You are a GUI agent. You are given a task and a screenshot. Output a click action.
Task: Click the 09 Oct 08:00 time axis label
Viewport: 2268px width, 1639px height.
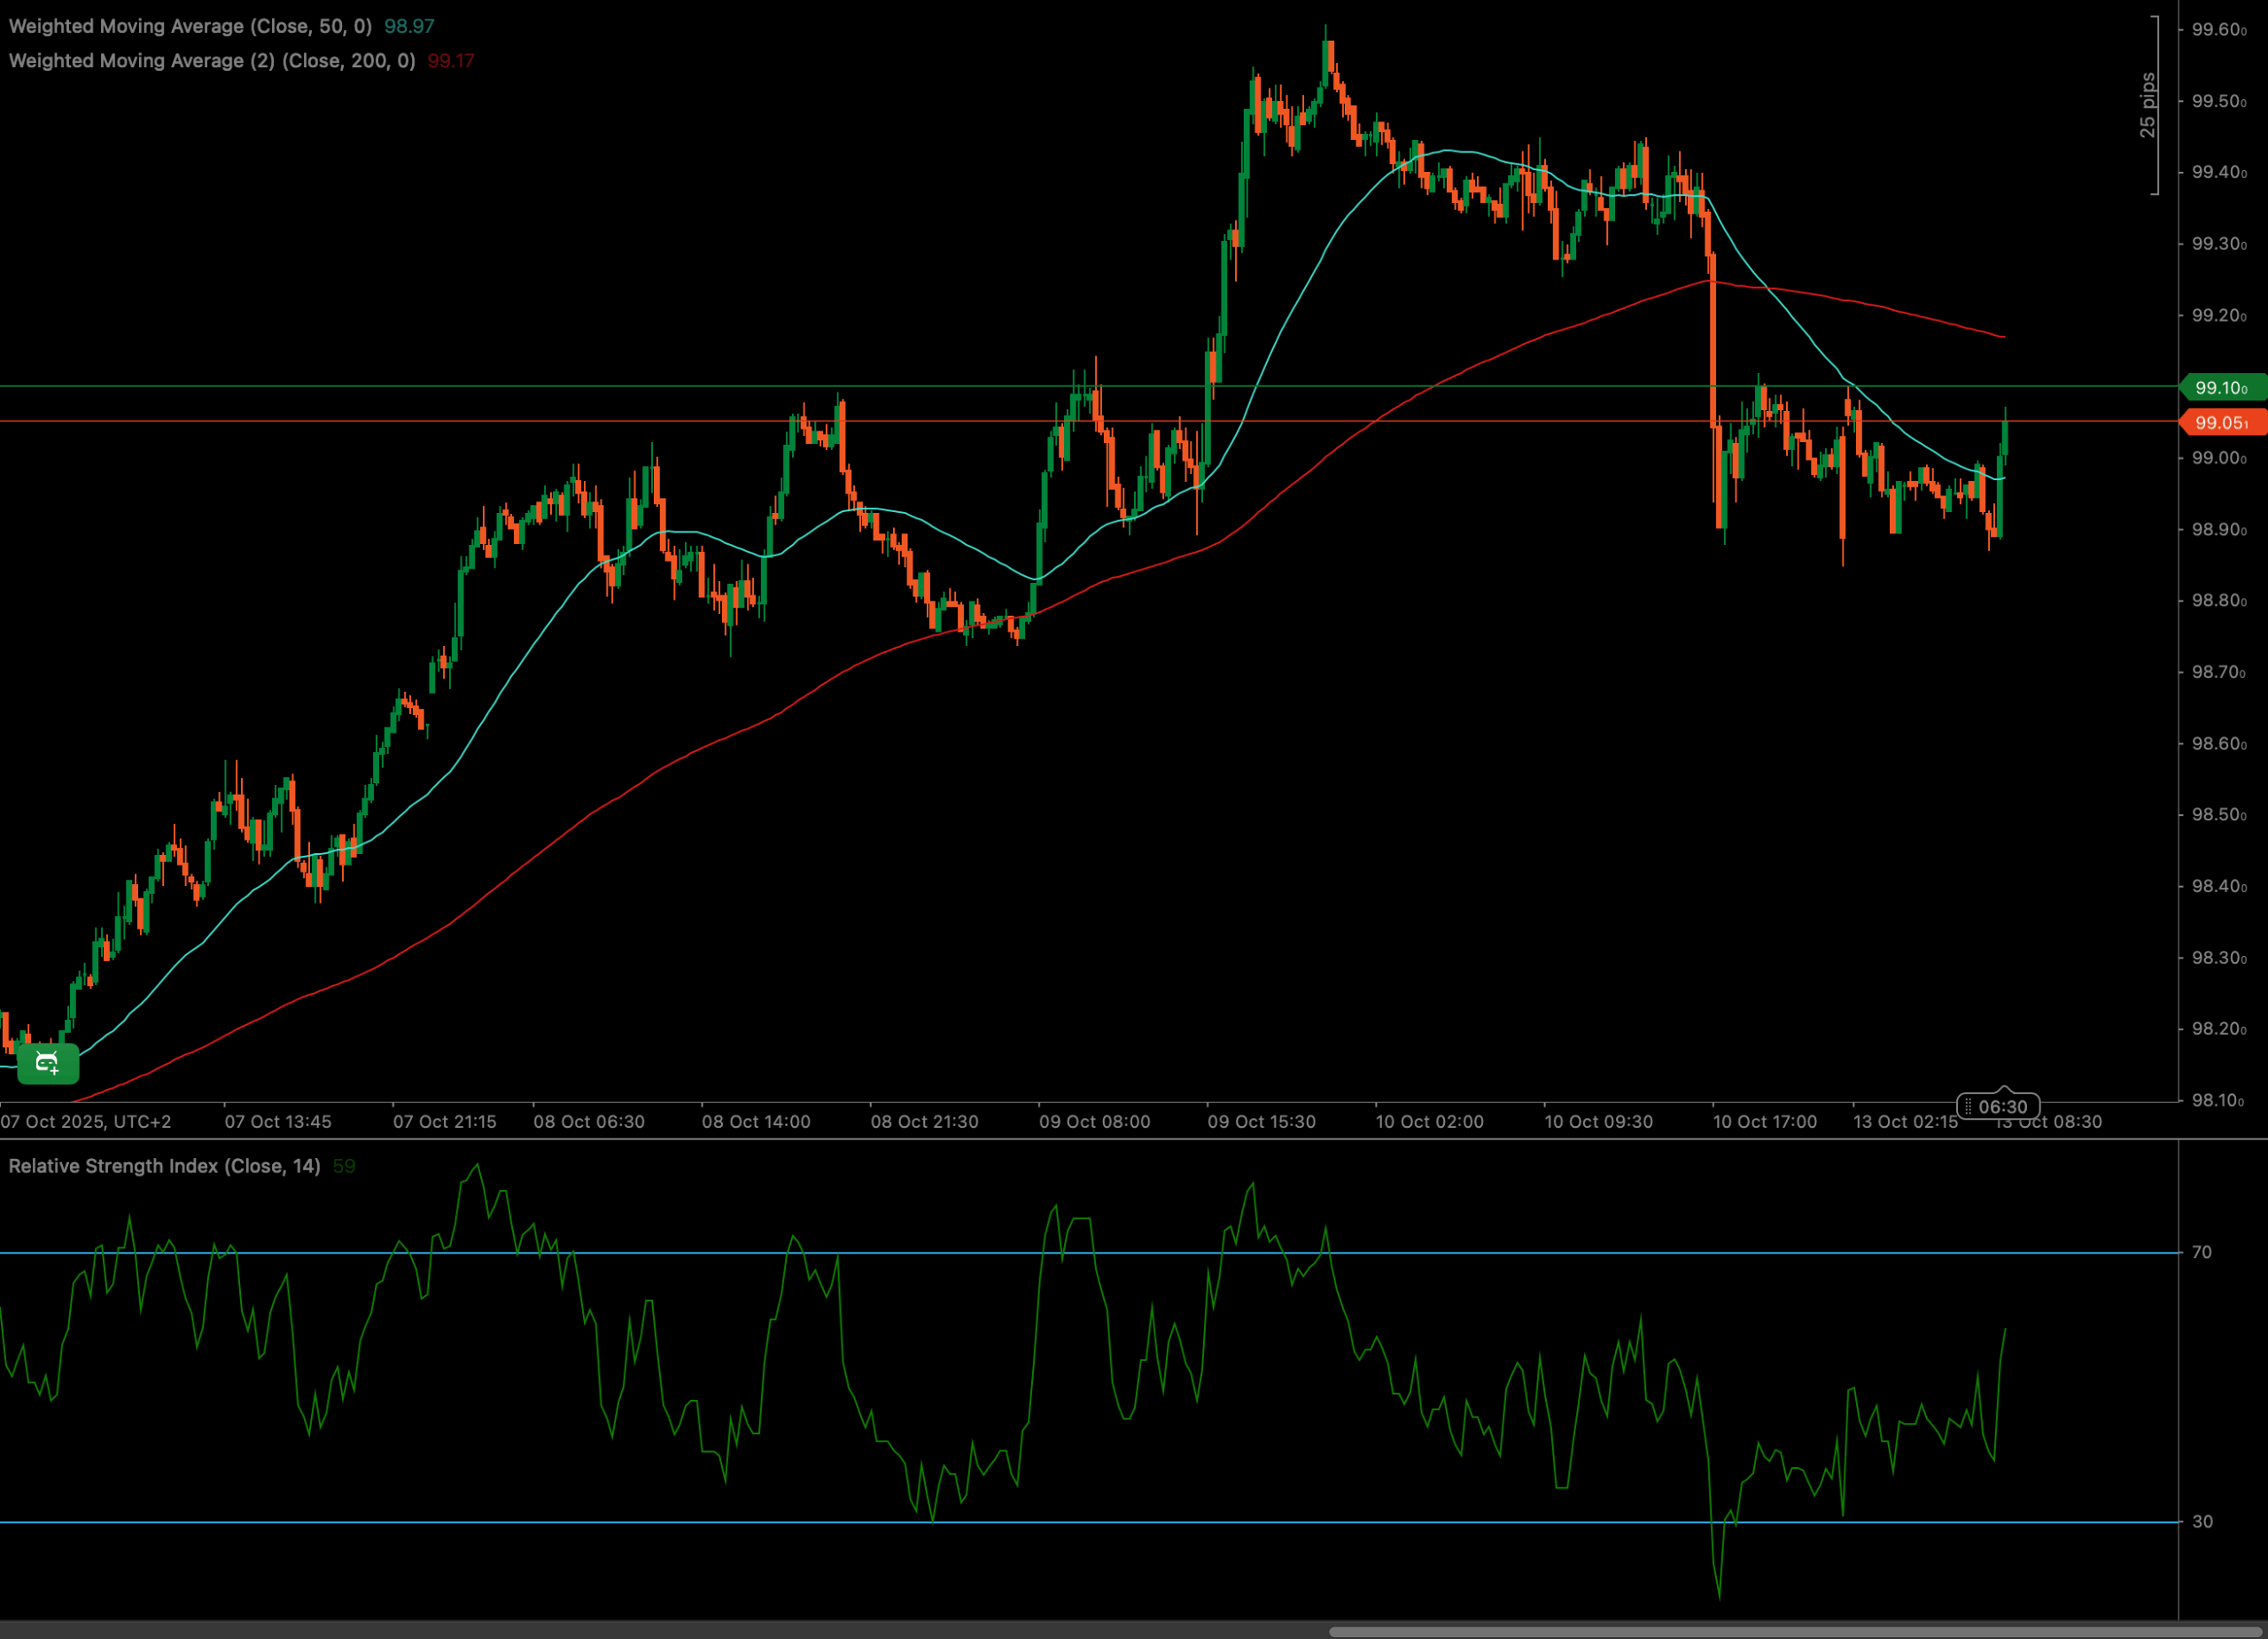[x=1094, y=1122]
